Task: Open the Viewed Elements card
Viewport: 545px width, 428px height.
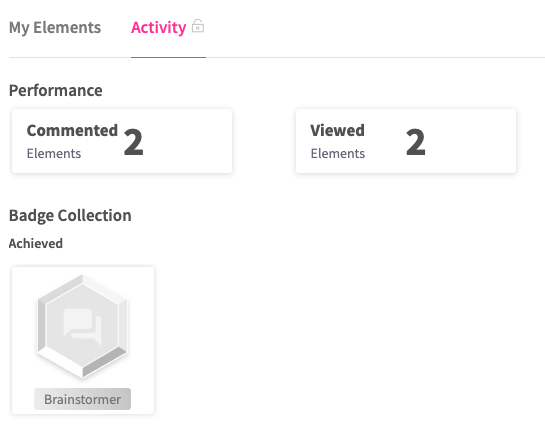Action: 406,141
